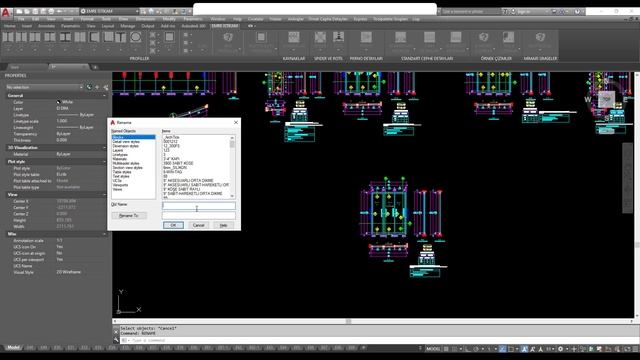Toggle ortho mode in status bar
The image size is (640, 360).
[467, 349]
